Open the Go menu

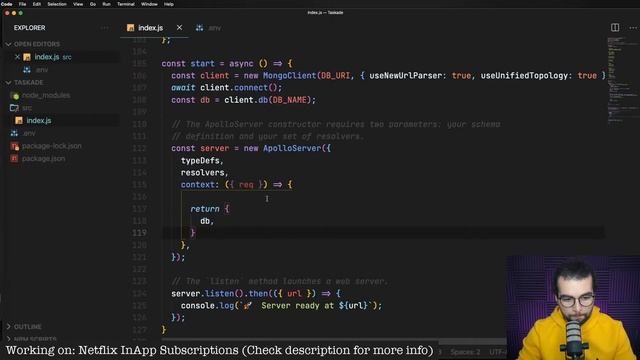93,4
